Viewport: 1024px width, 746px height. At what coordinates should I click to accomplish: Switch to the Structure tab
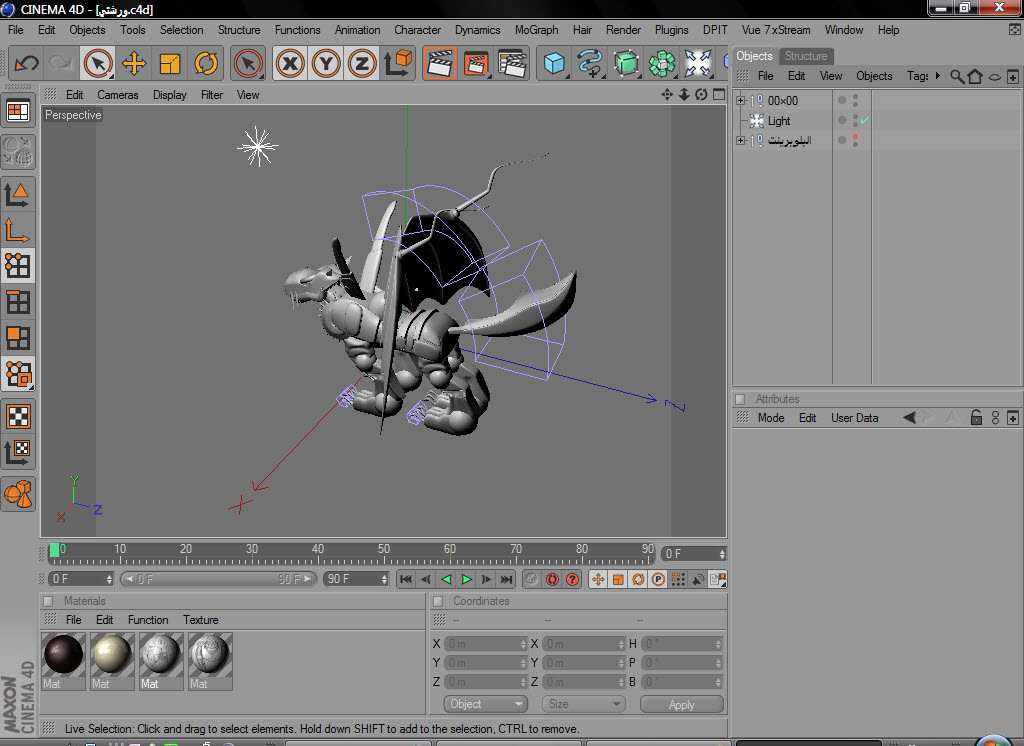coord(806,56)
